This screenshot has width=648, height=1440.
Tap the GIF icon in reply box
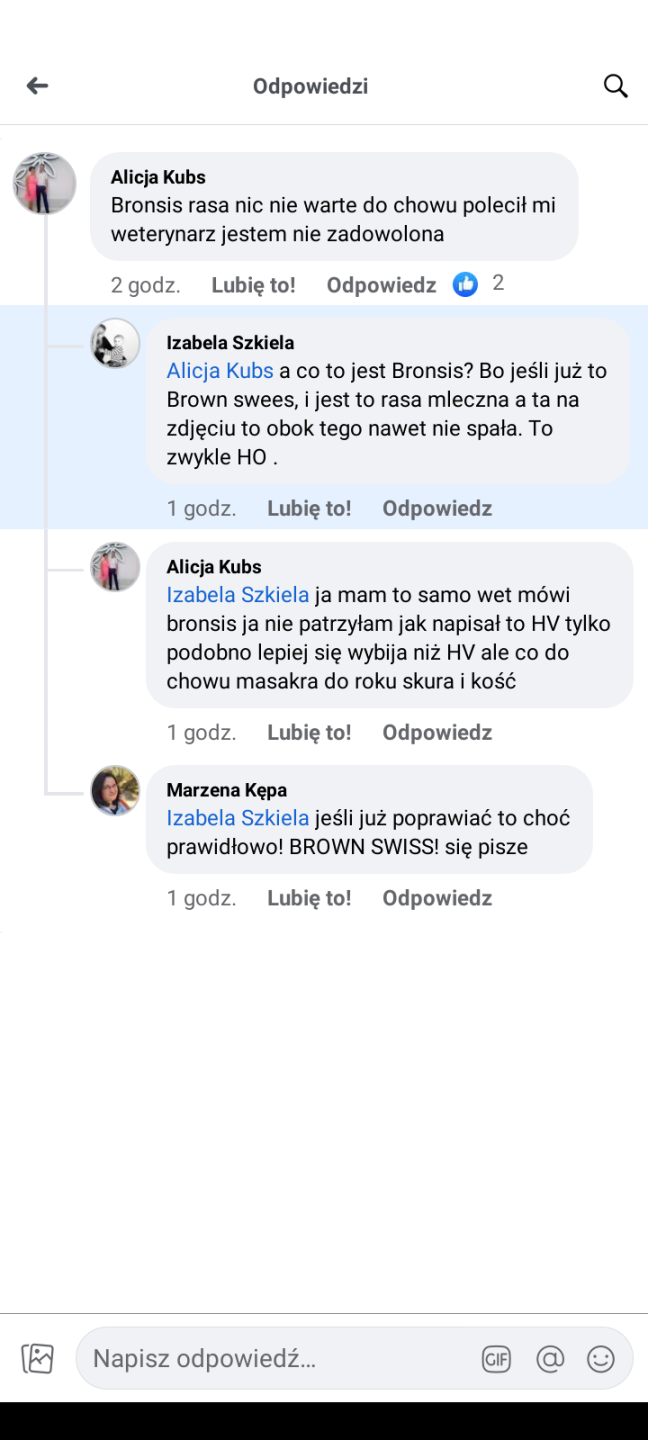click(x=496, y=1359)
